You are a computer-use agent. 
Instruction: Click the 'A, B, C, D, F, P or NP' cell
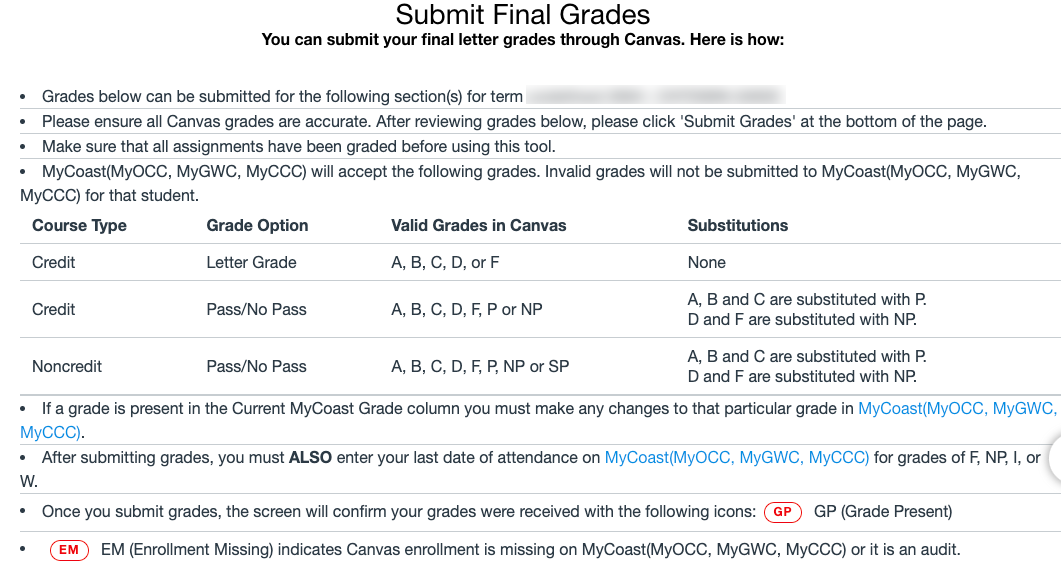(x=466, y=309)
